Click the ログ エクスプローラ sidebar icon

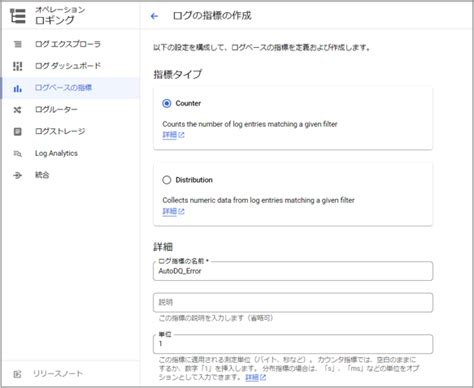click(x=18, y=44)
